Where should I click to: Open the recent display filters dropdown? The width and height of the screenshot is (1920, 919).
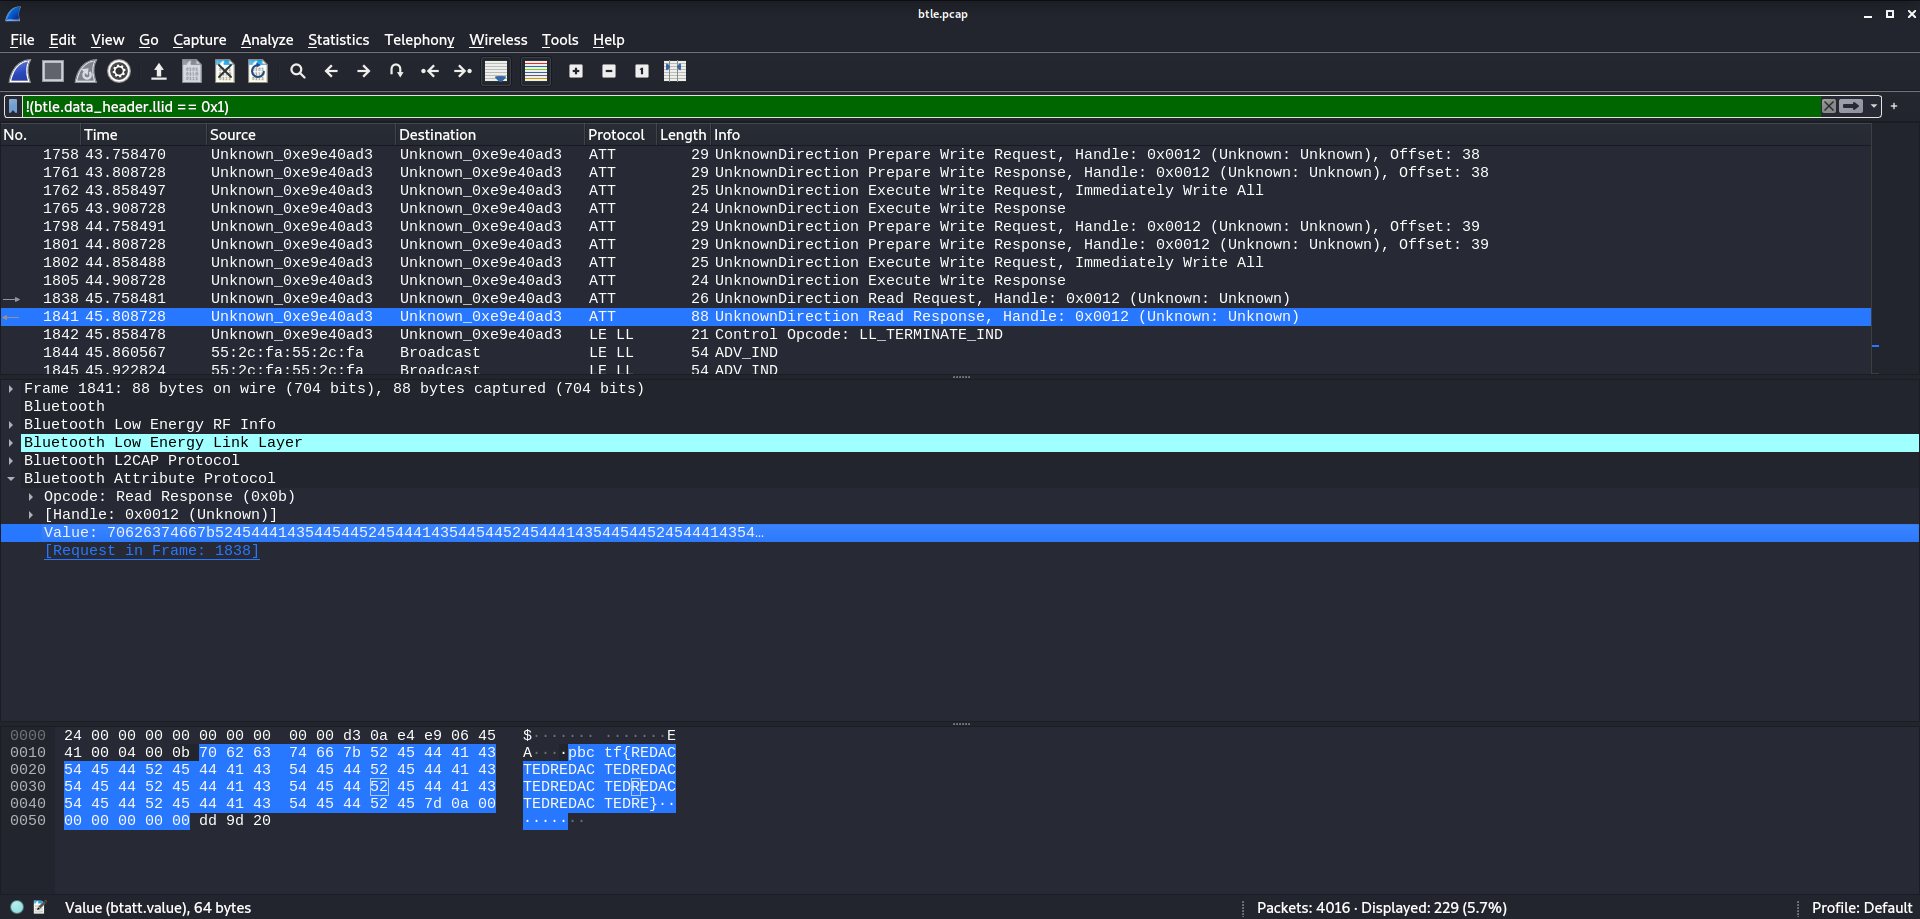pos(1874,106)
